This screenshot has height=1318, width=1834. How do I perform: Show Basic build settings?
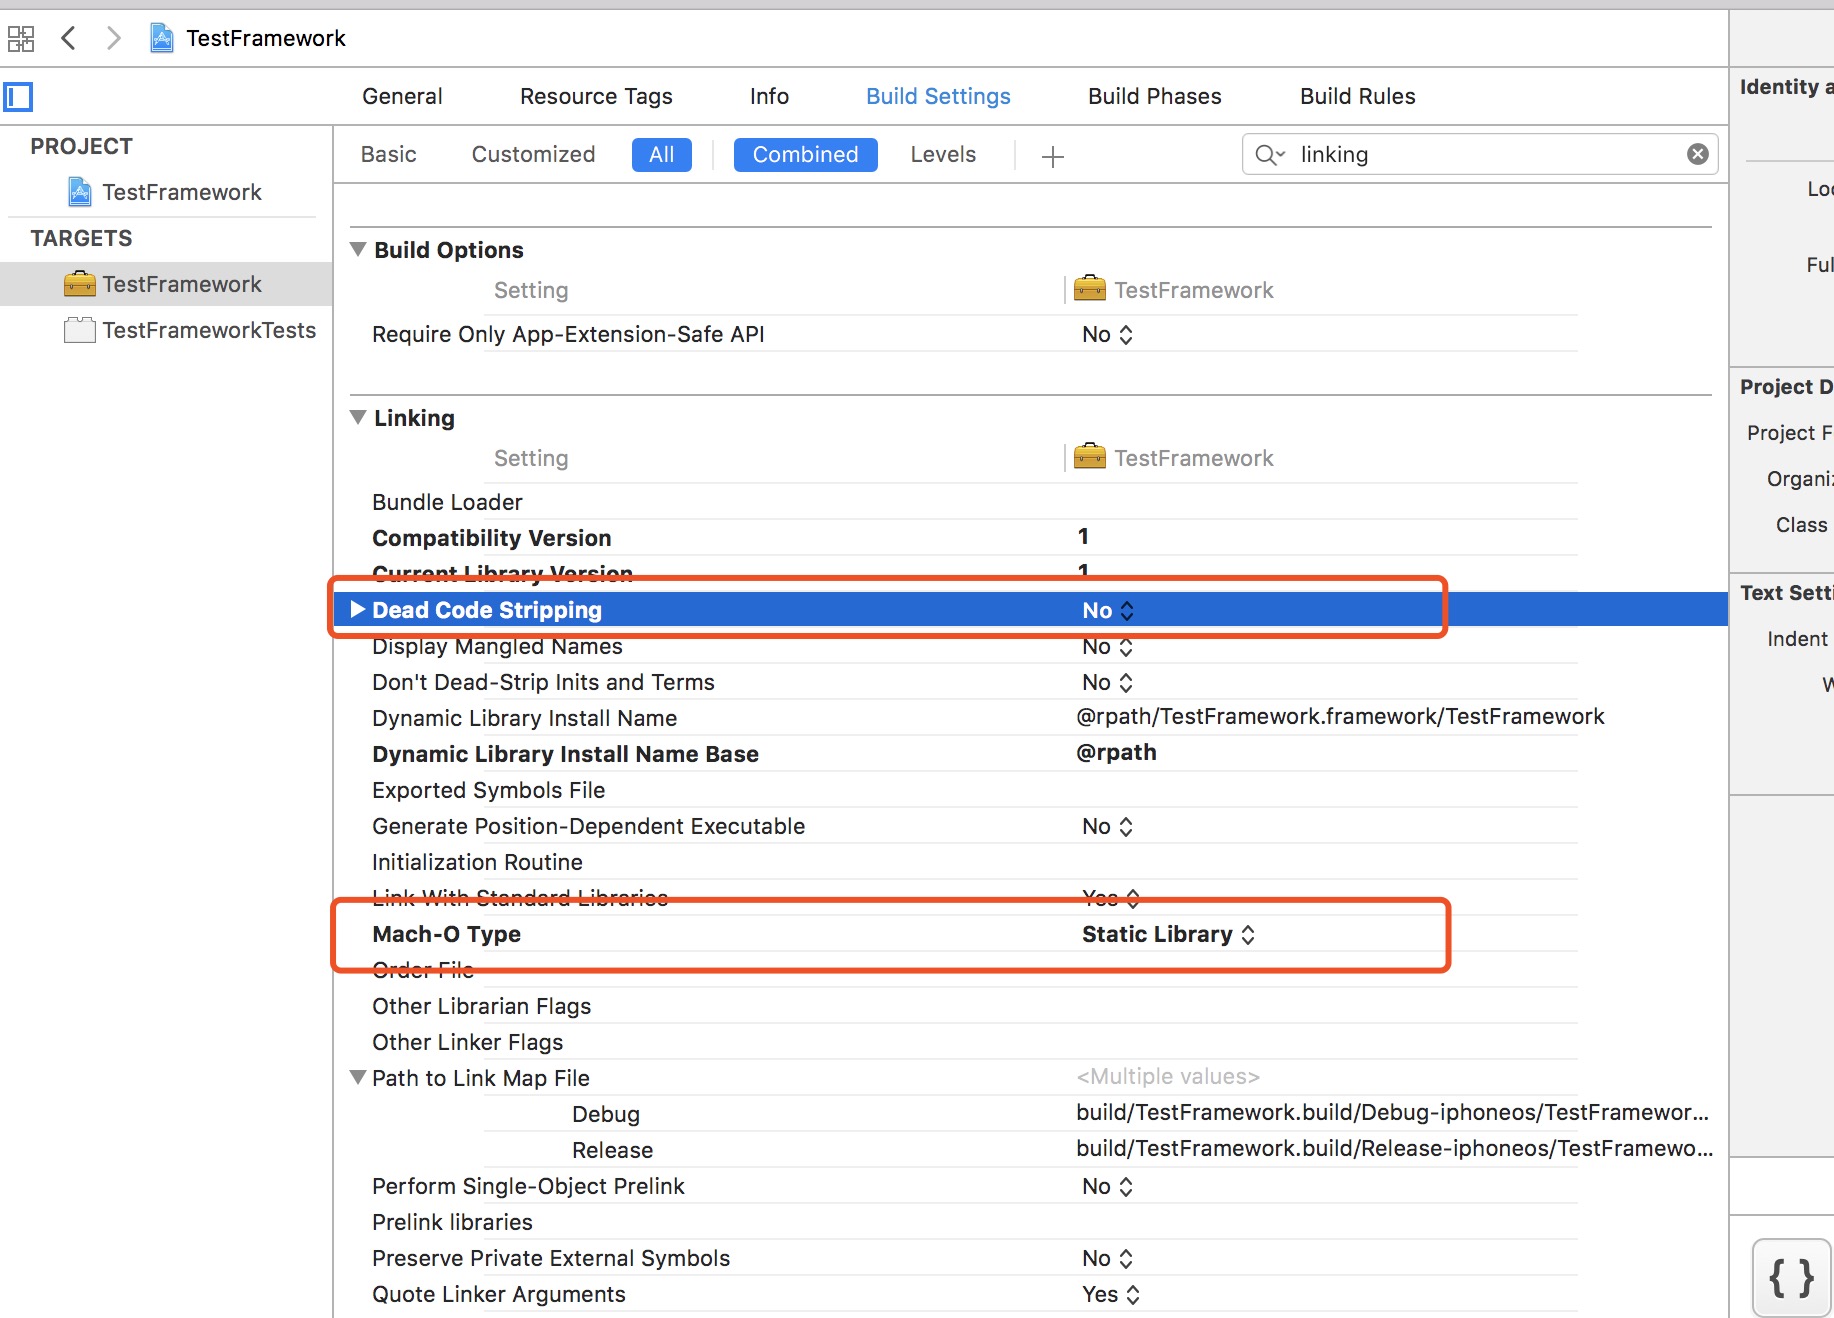click(x=389, y=154)
